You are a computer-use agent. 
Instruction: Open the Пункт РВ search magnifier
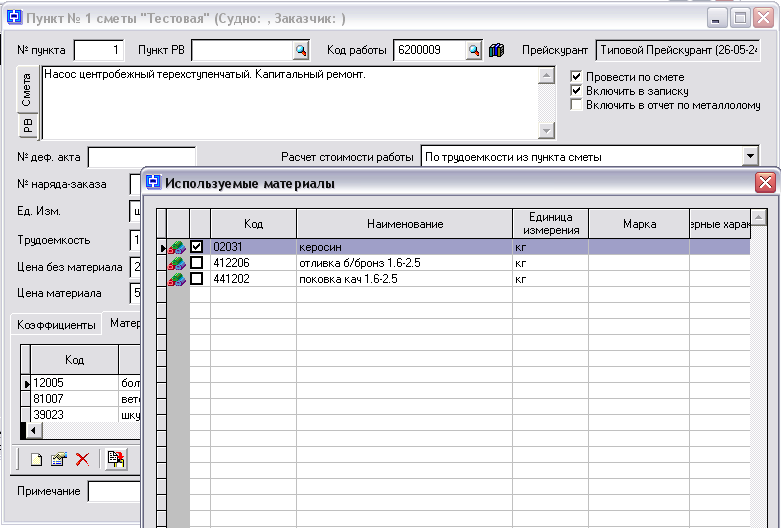point(301,50)
